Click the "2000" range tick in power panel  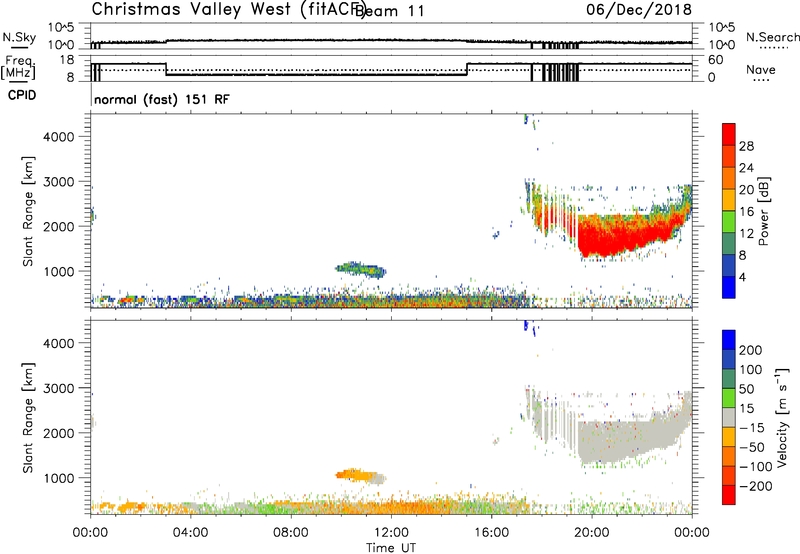pos(58,226)
